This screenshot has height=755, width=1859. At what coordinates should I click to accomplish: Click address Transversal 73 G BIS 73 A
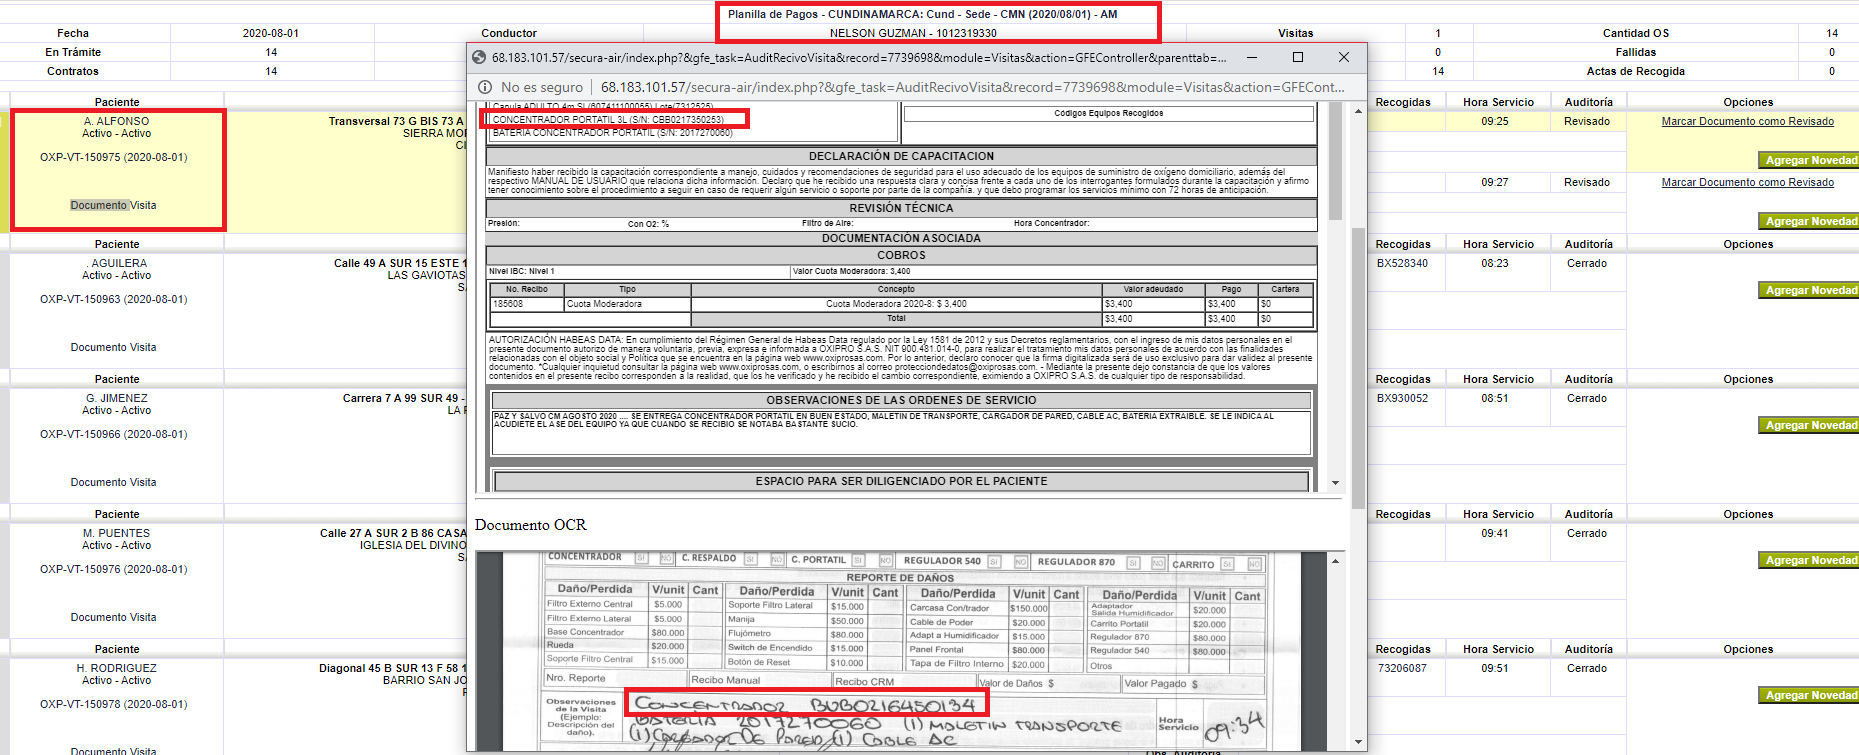pos(397,121)
